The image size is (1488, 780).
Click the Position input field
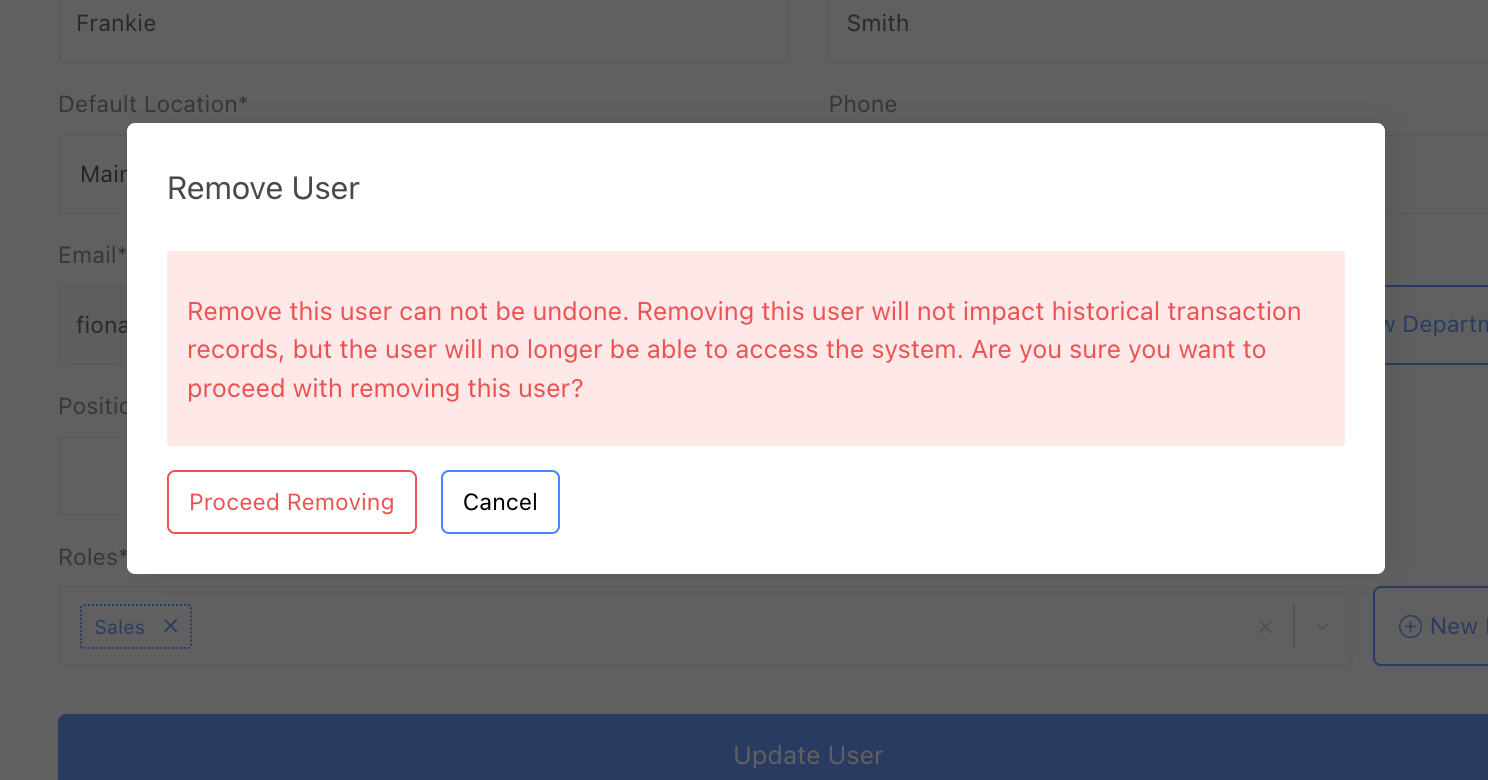point(92,476)
